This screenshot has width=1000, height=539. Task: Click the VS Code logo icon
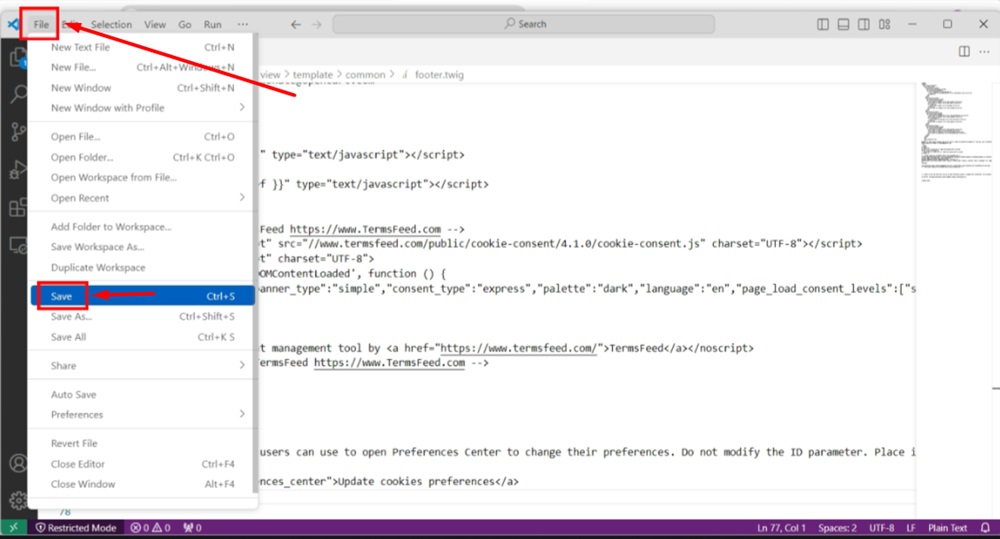click(13, 24)
